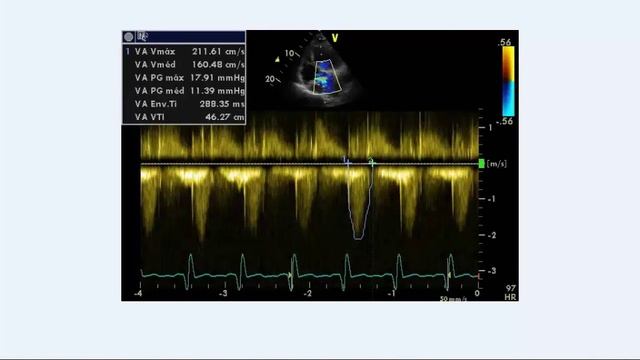Click the -.56 lower color scale value

click(x=504, y=121)
